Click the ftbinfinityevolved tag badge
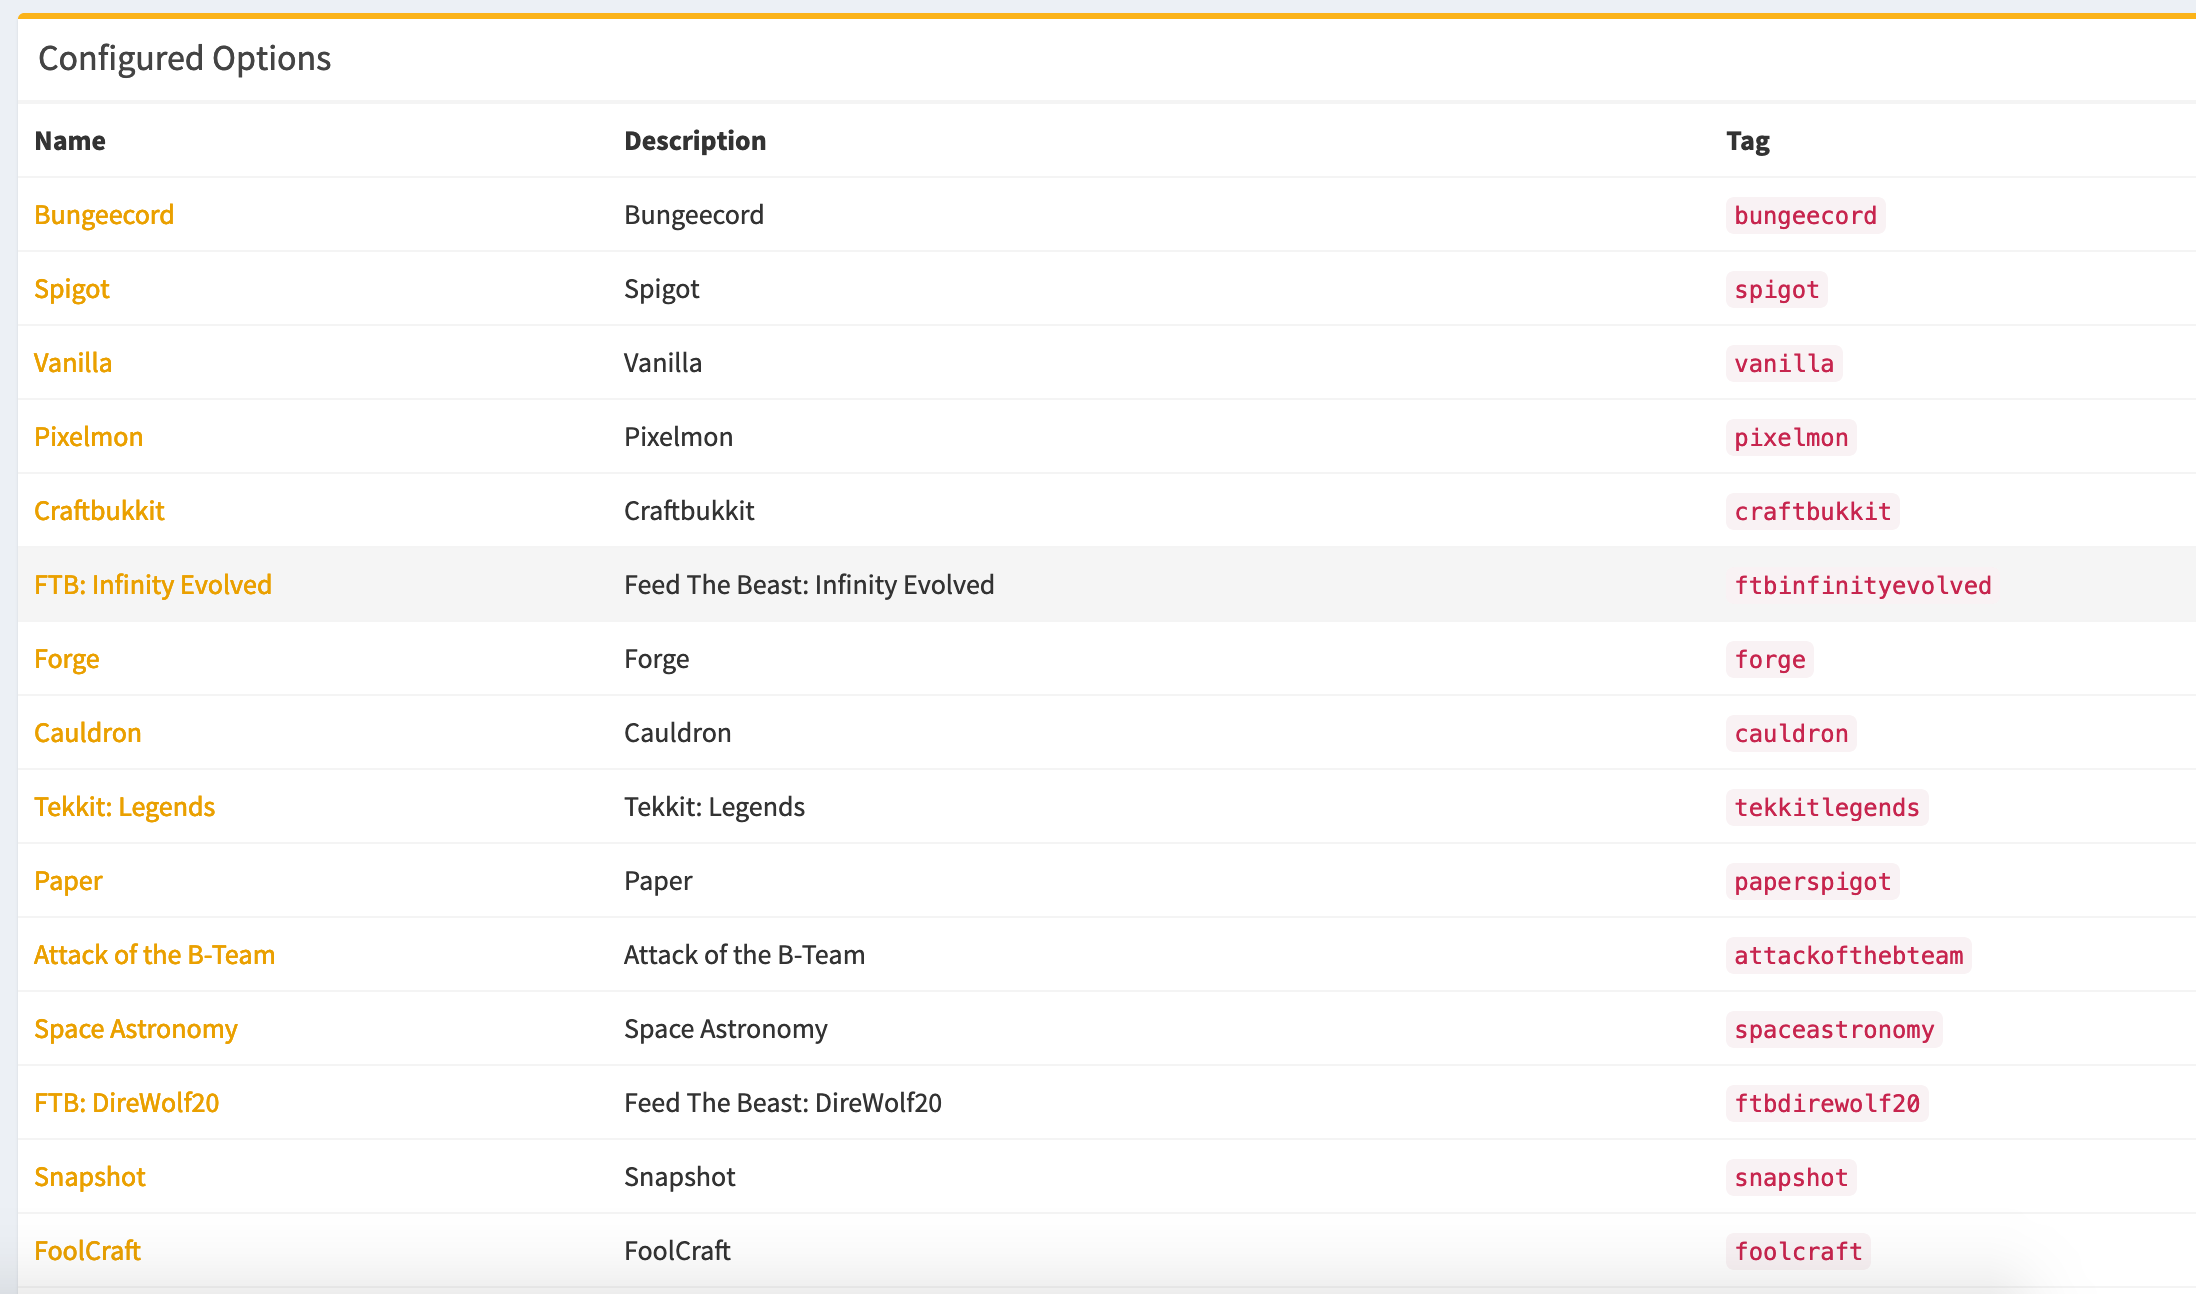The width and height of the screenshot is (2196, 1294). (1862, 586)
